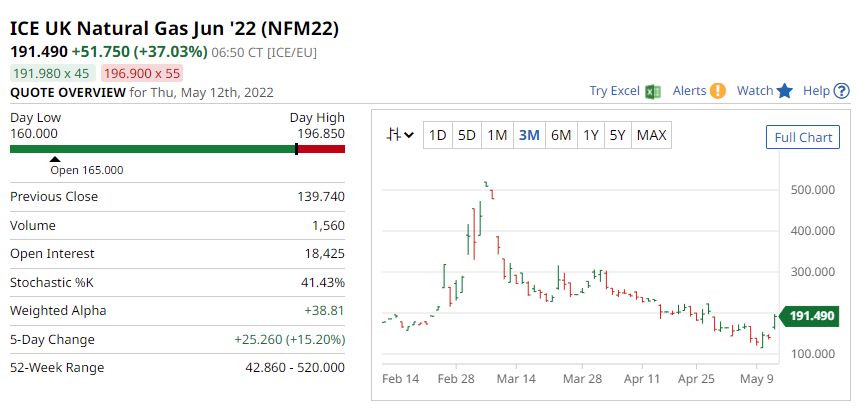Click the Help question mark icon
This screenshot has width=860, height=418.
pyautogui.click(x=841, y=91)
